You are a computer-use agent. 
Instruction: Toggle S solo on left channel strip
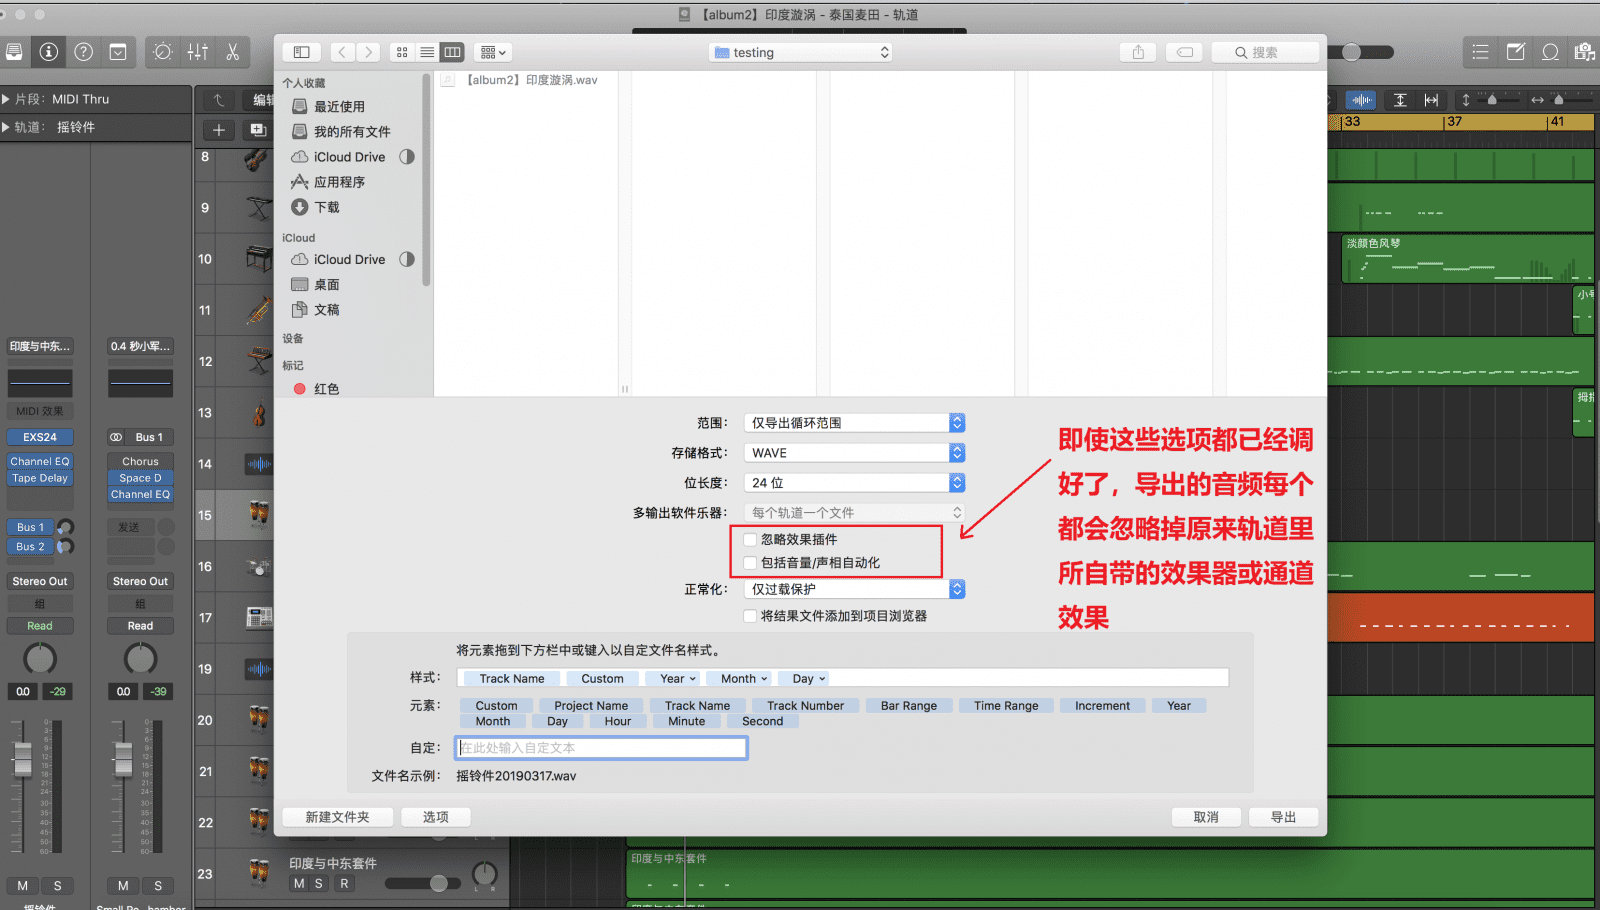point(57,886)
